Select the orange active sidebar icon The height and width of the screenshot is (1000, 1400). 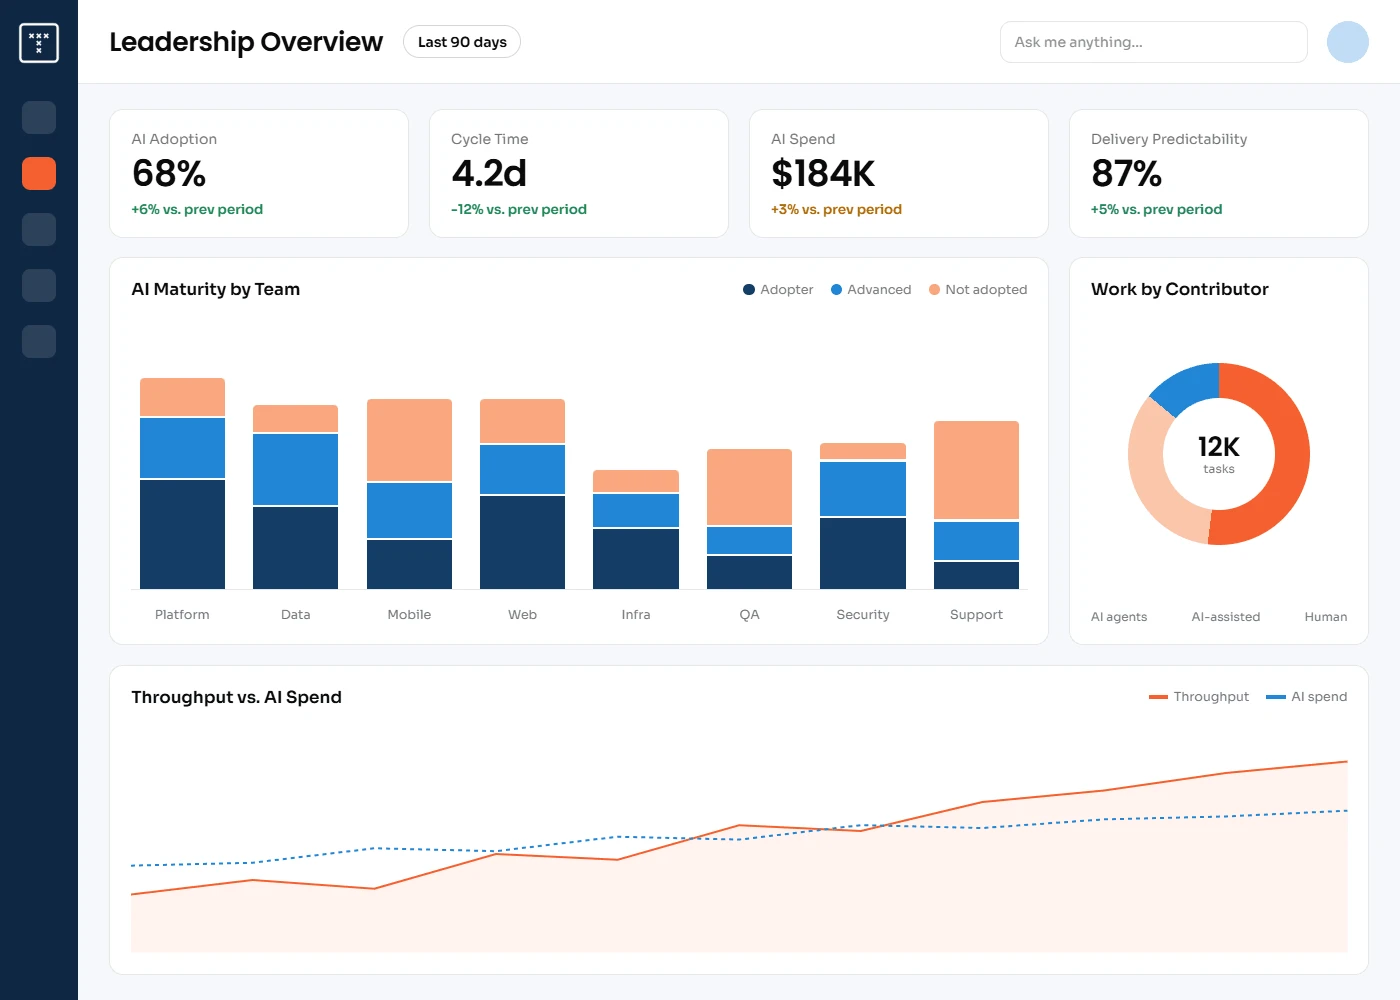pos(39,173)
